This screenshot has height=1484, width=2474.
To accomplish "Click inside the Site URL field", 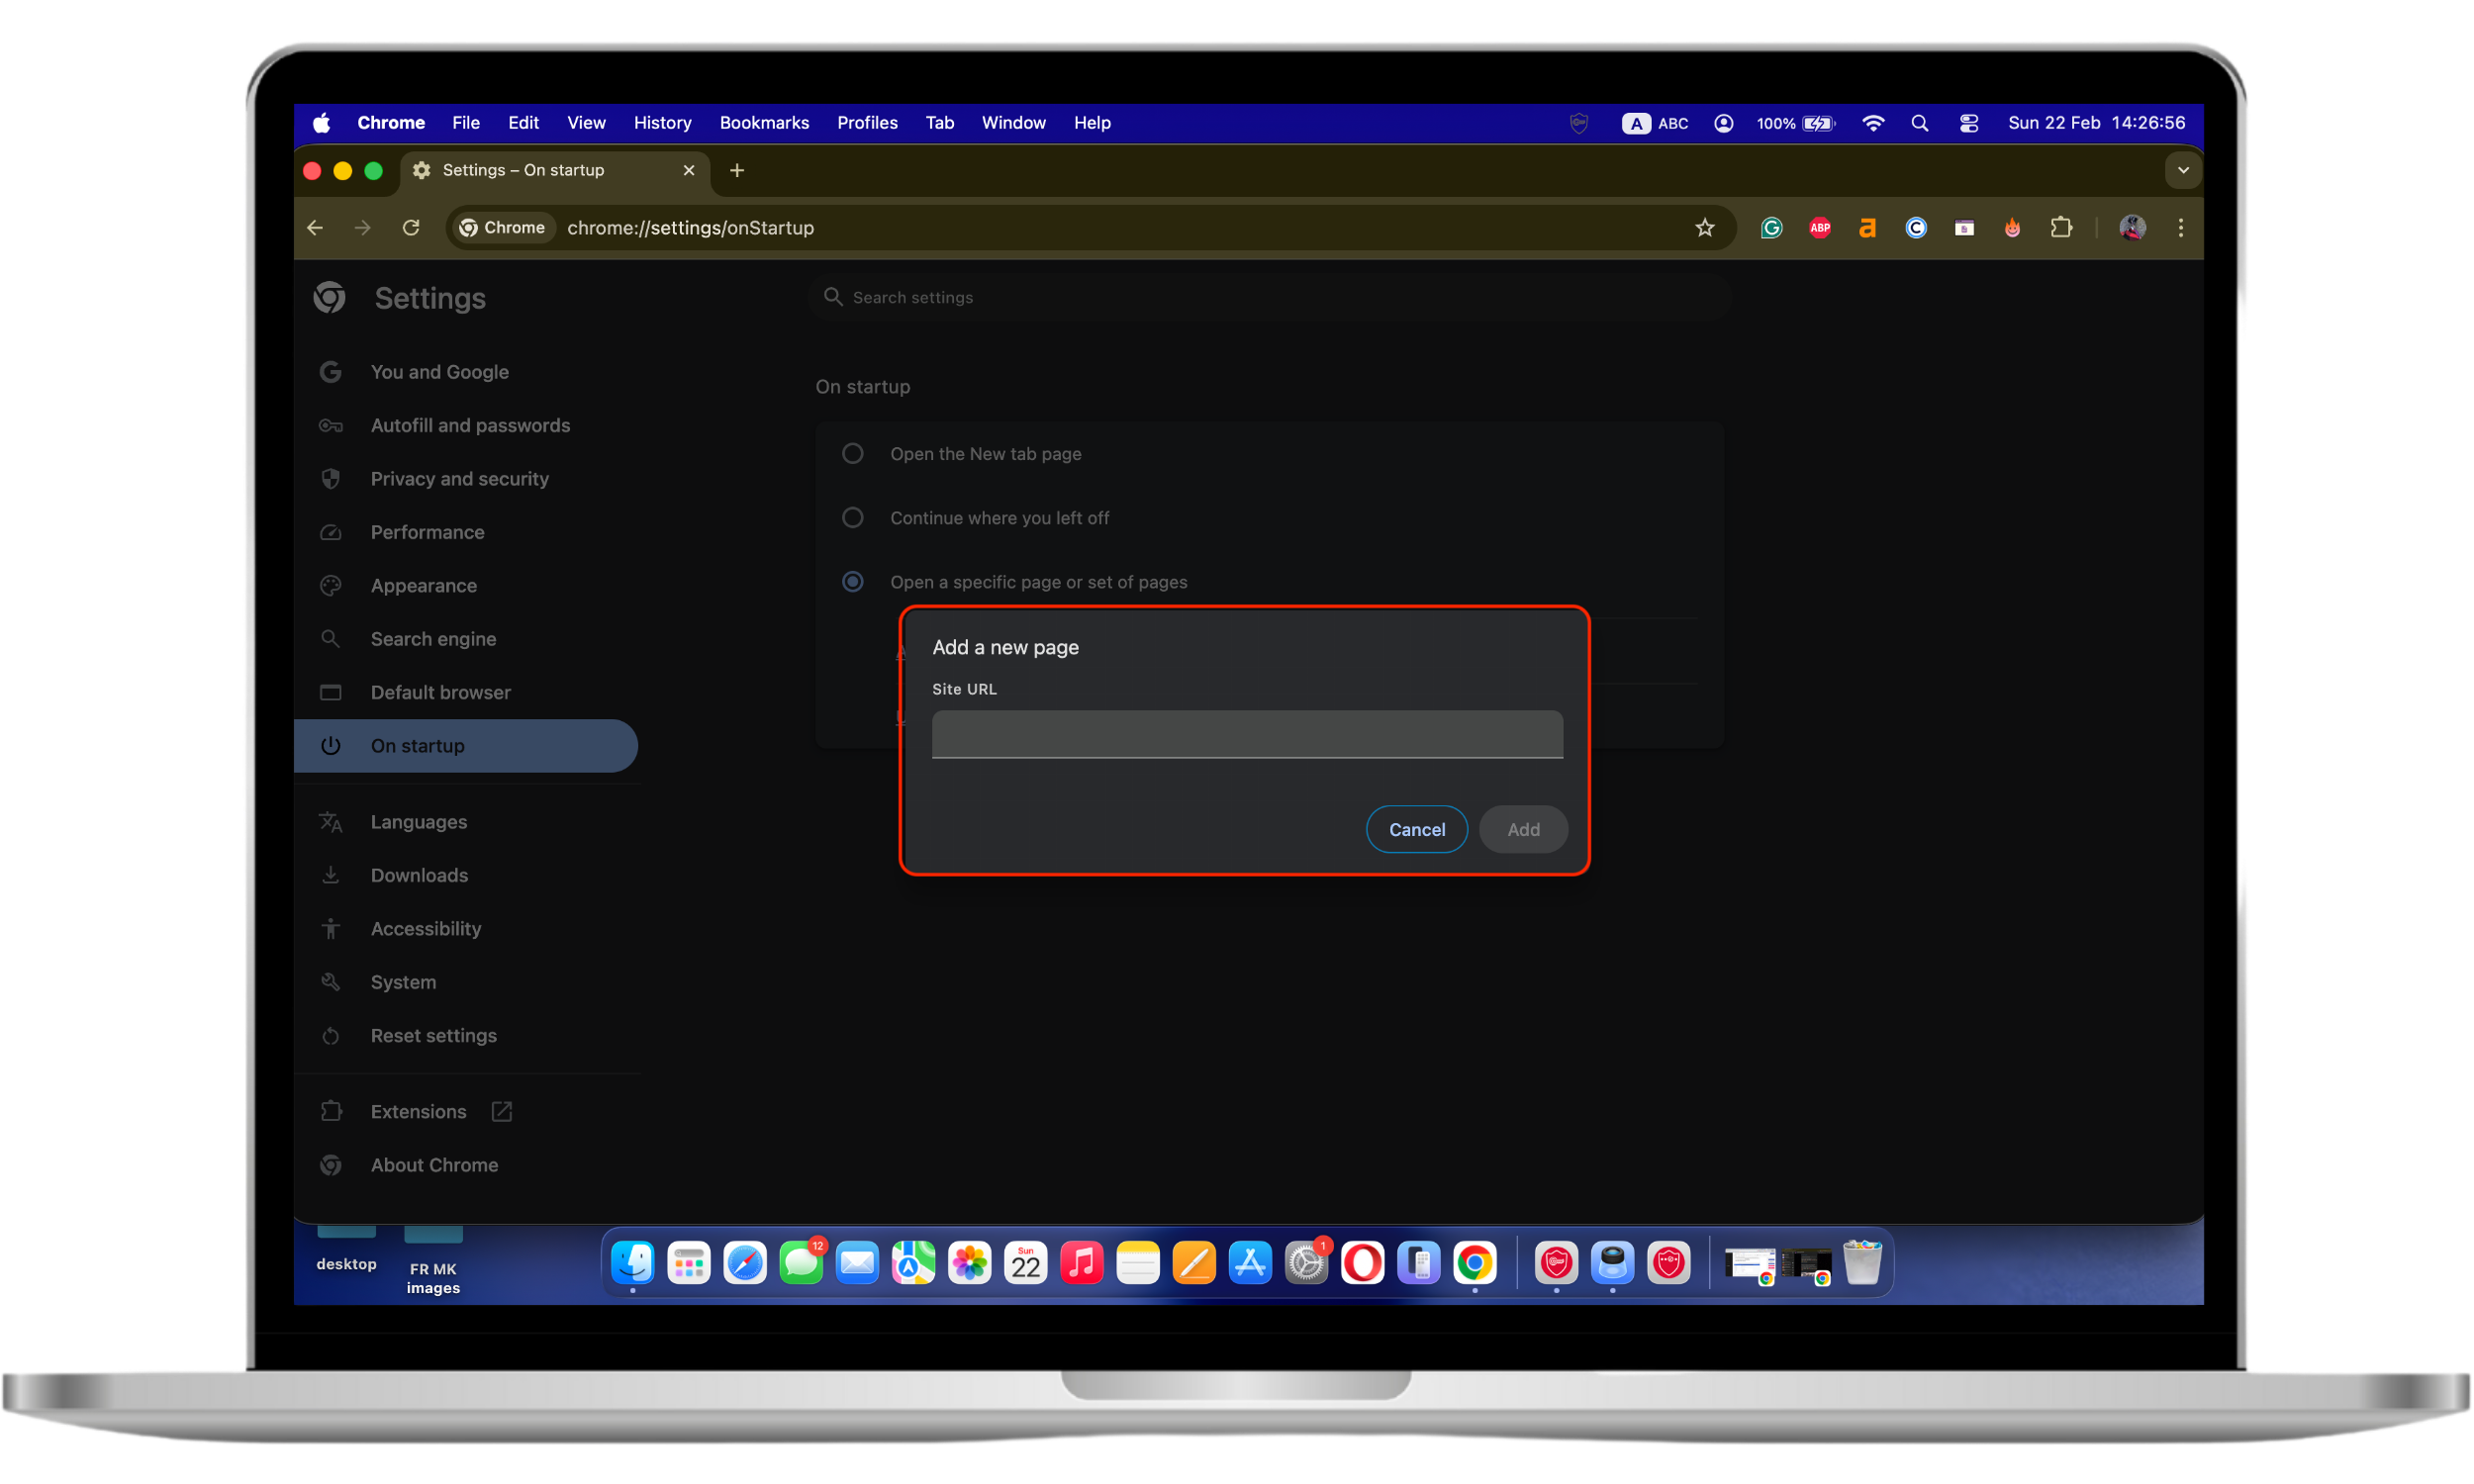I will click(x=1245, y=734).
